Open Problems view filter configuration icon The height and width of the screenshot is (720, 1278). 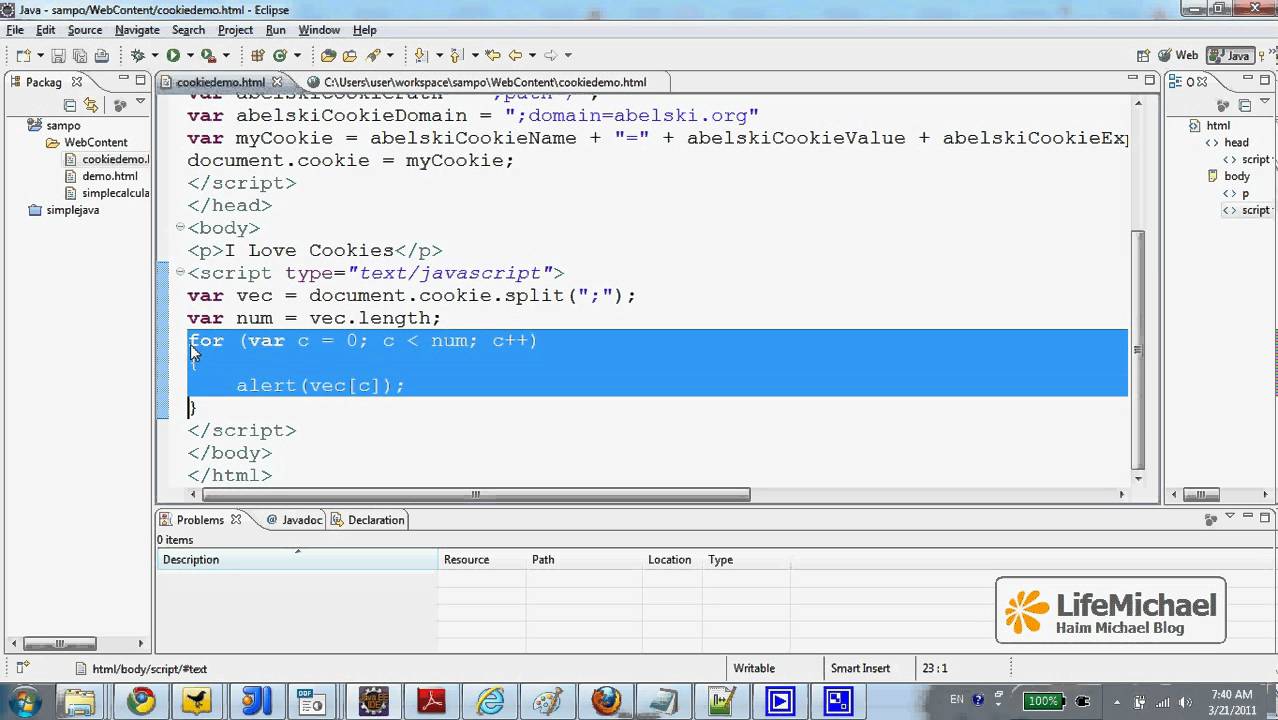(1211, 519)
